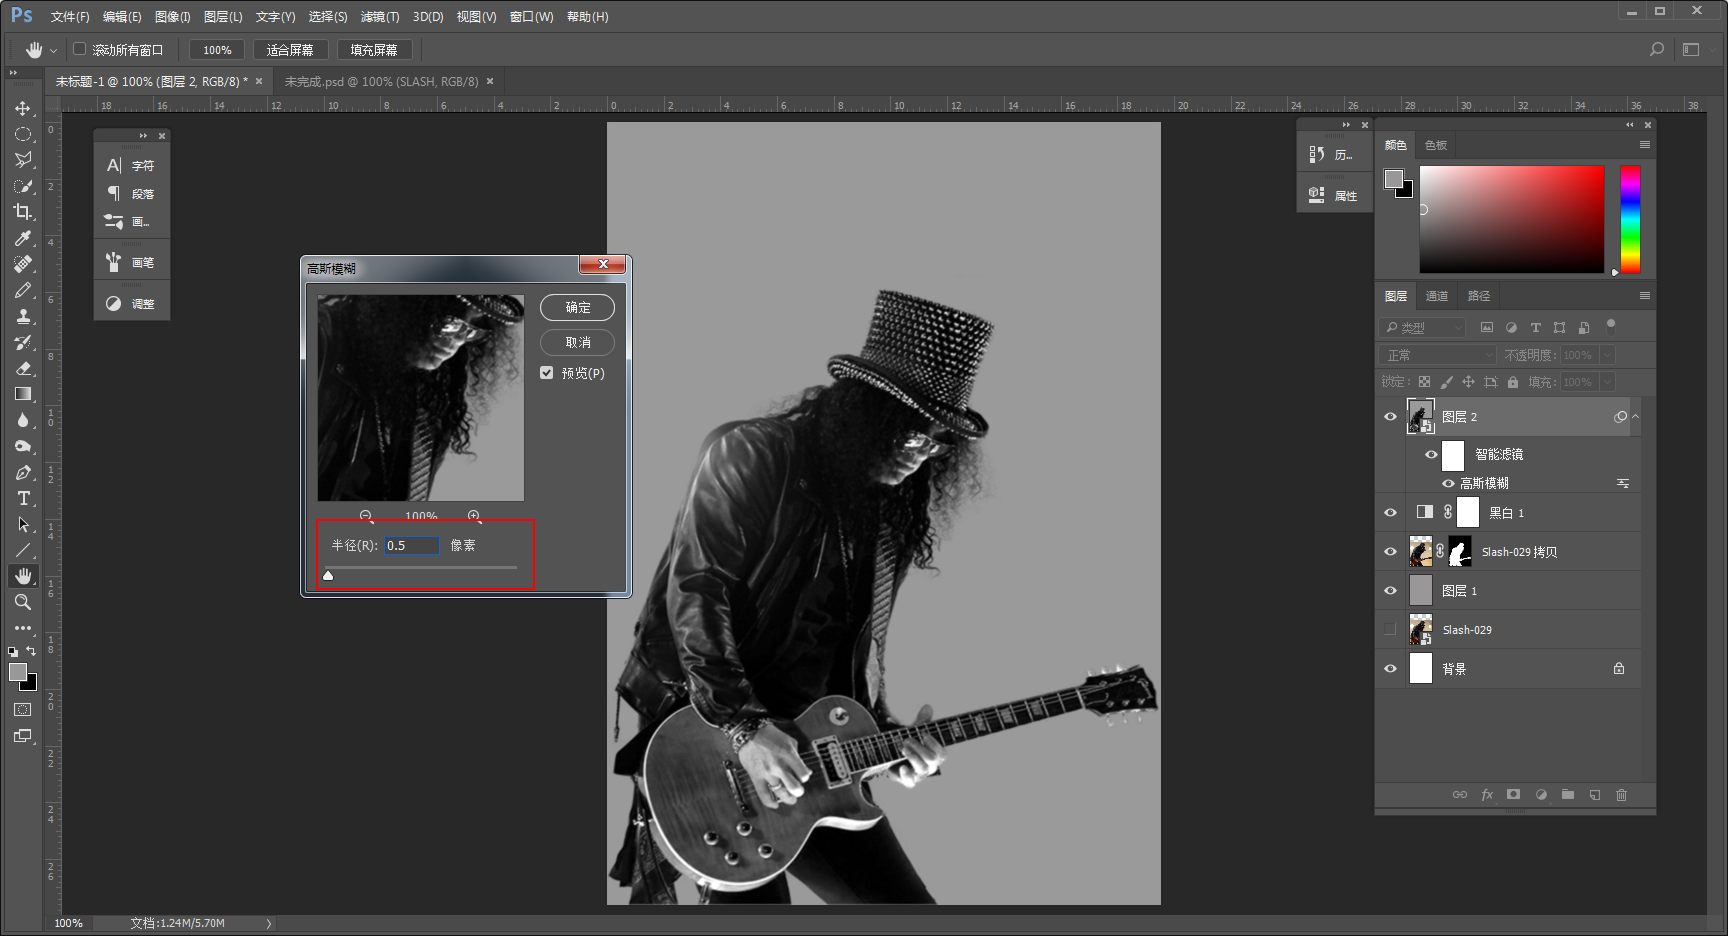Click the 100% zoom button
Screen dimensions: 1728x936
[x=217, y=50]
